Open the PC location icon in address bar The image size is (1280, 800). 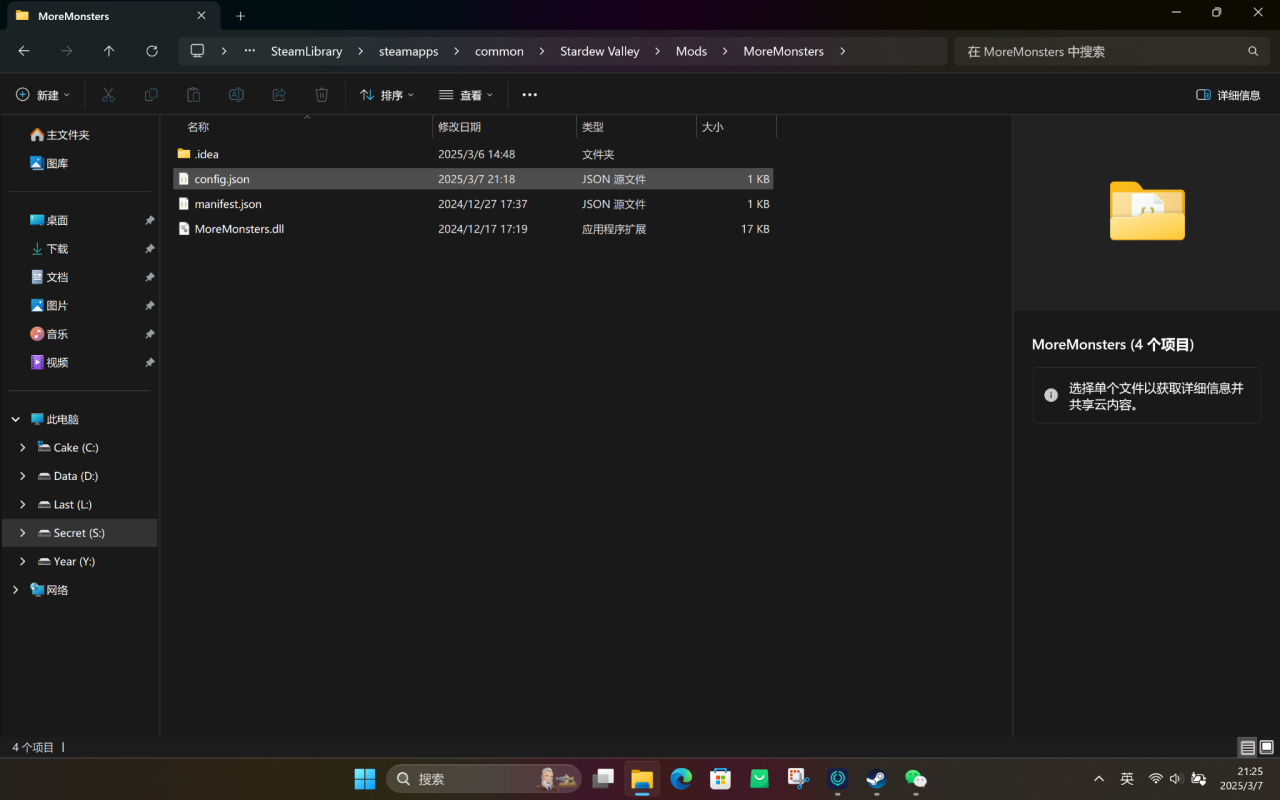coord(197,51)
